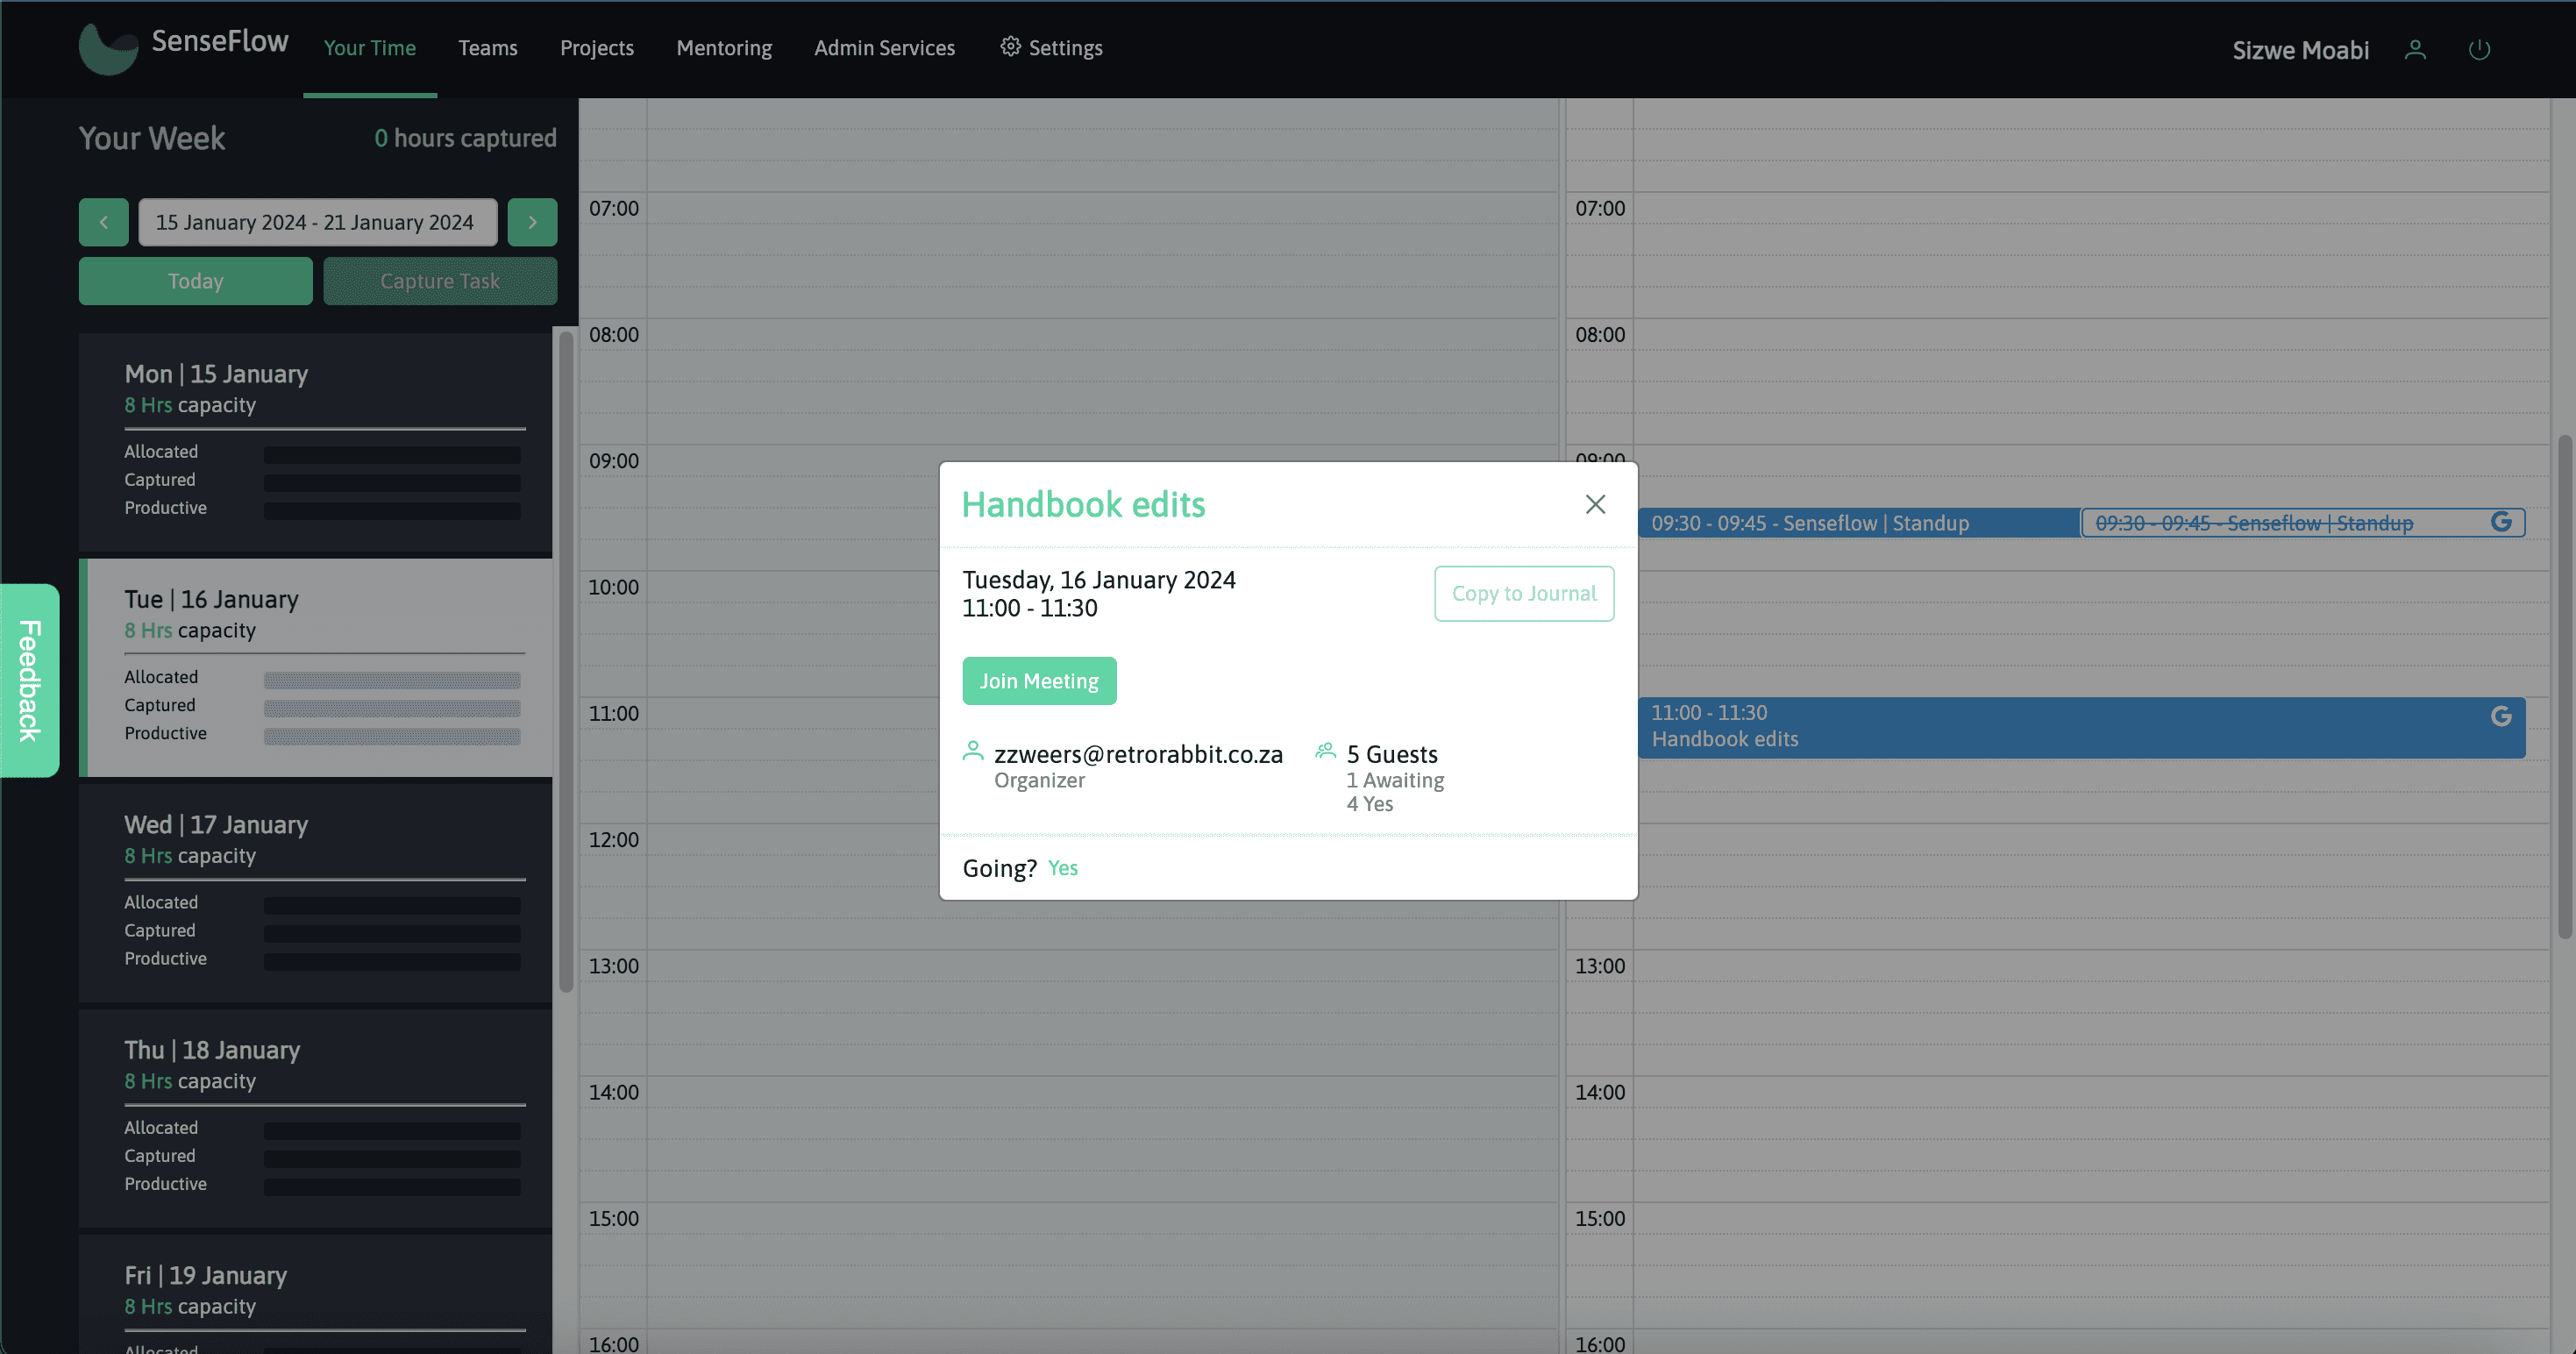This screenshot has width=2576, height=1354.
Task: Go to previous week arrow
Action: click(104, 222)
